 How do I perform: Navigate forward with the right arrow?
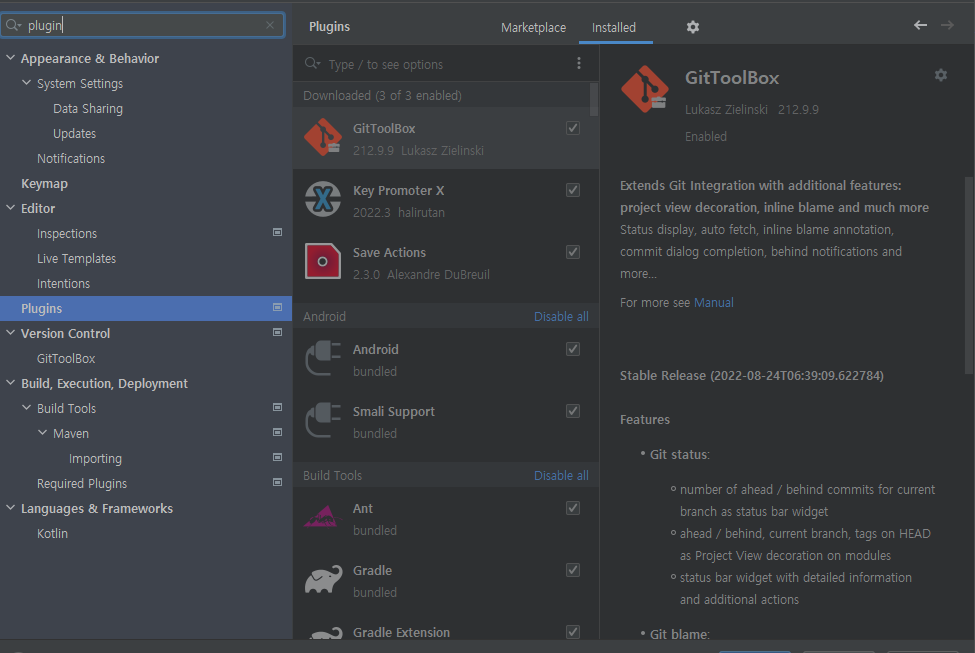947,25
